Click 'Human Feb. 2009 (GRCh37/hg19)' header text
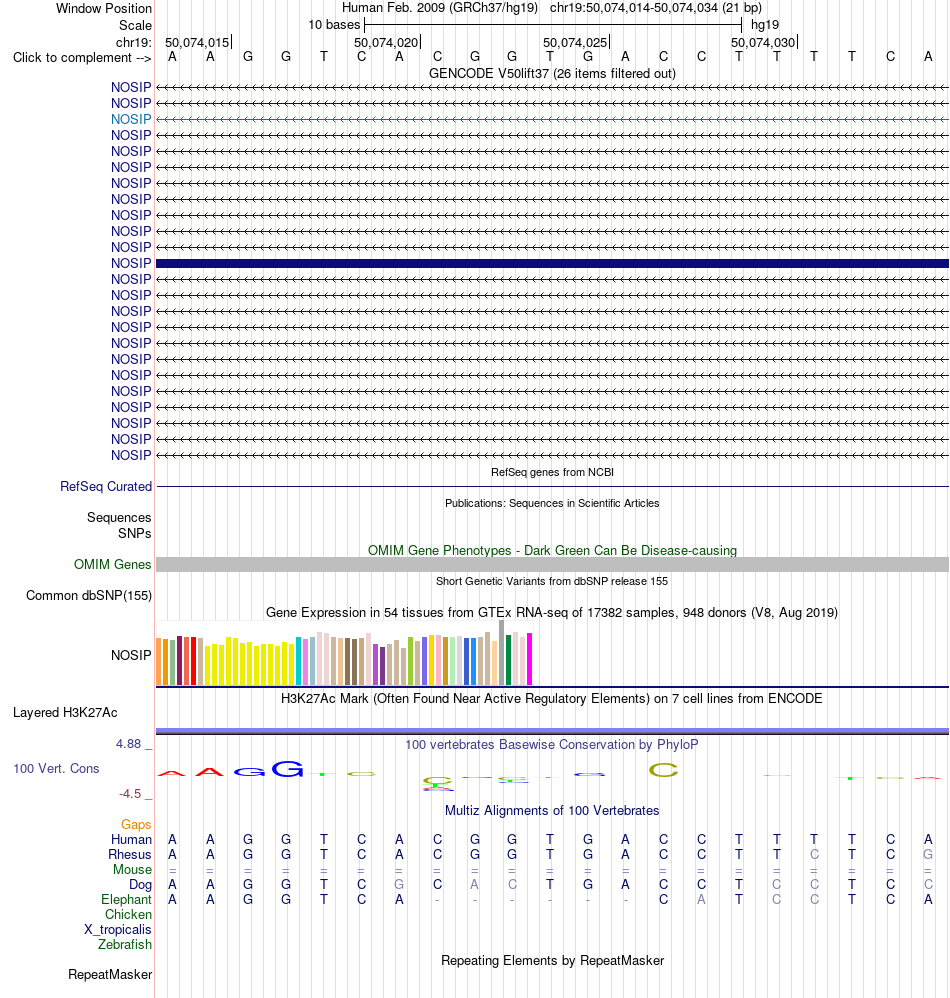 [x=440, y=8]
